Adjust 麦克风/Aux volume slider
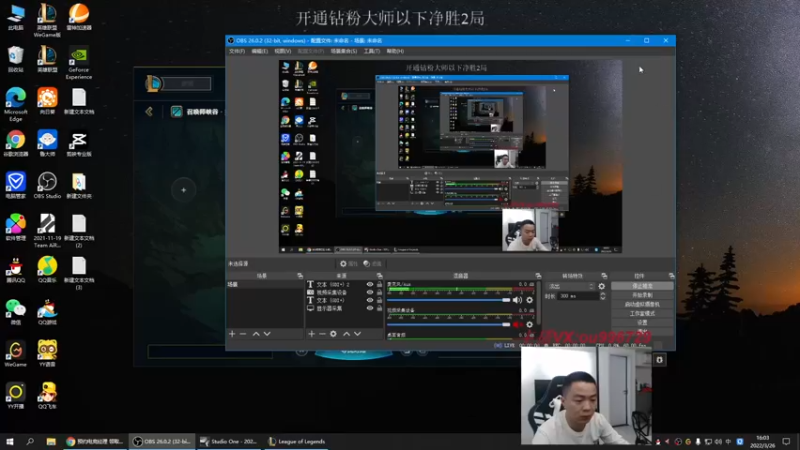The height and width of the screenshot is (450, 800). [x=448, y=300]
